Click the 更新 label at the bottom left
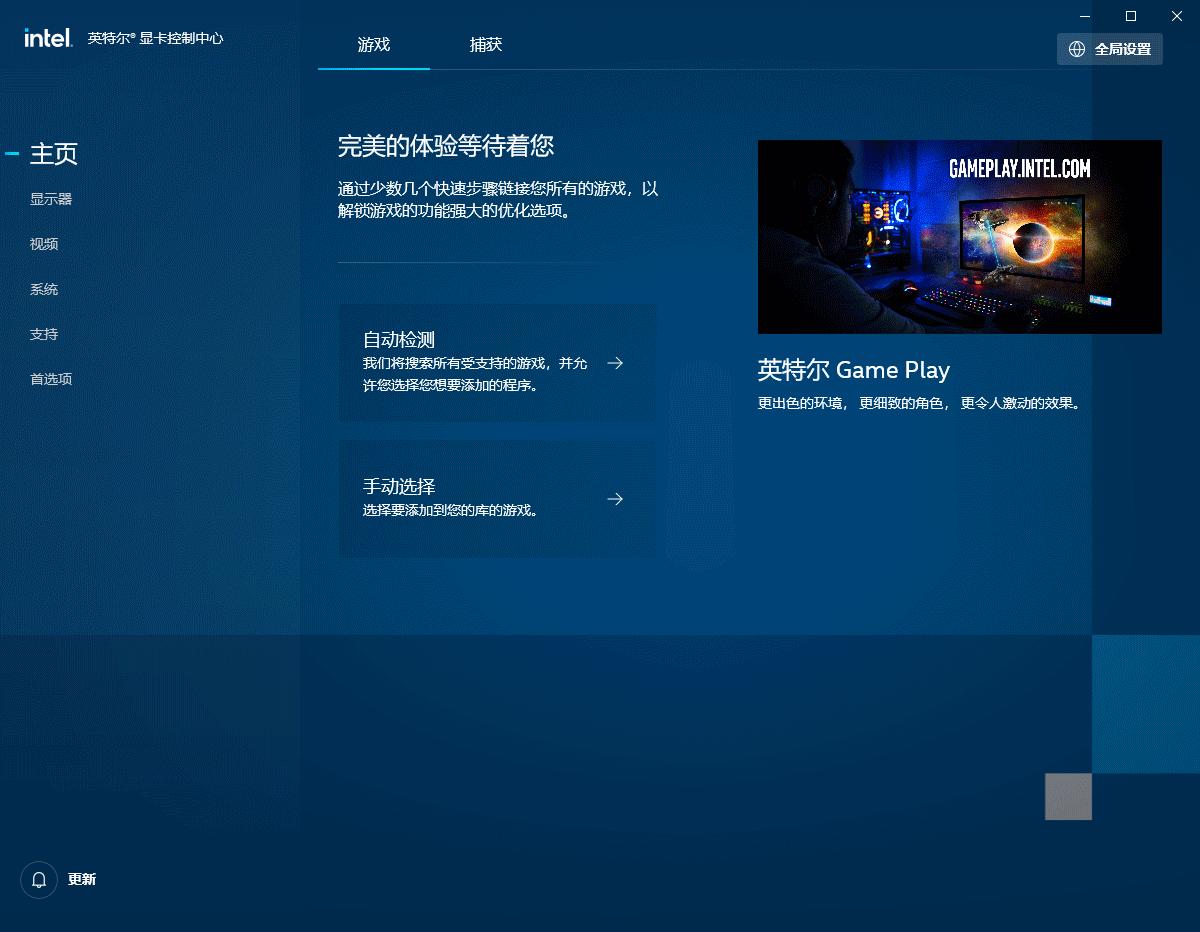Viewport: 1200px width, 932px height. click(x=82, y=880)
